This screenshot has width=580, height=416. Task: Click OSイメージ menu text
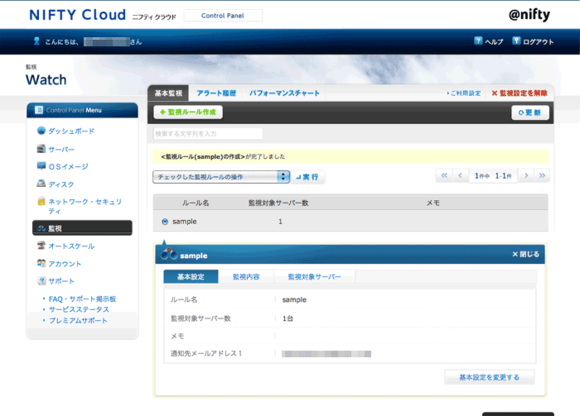68,167
